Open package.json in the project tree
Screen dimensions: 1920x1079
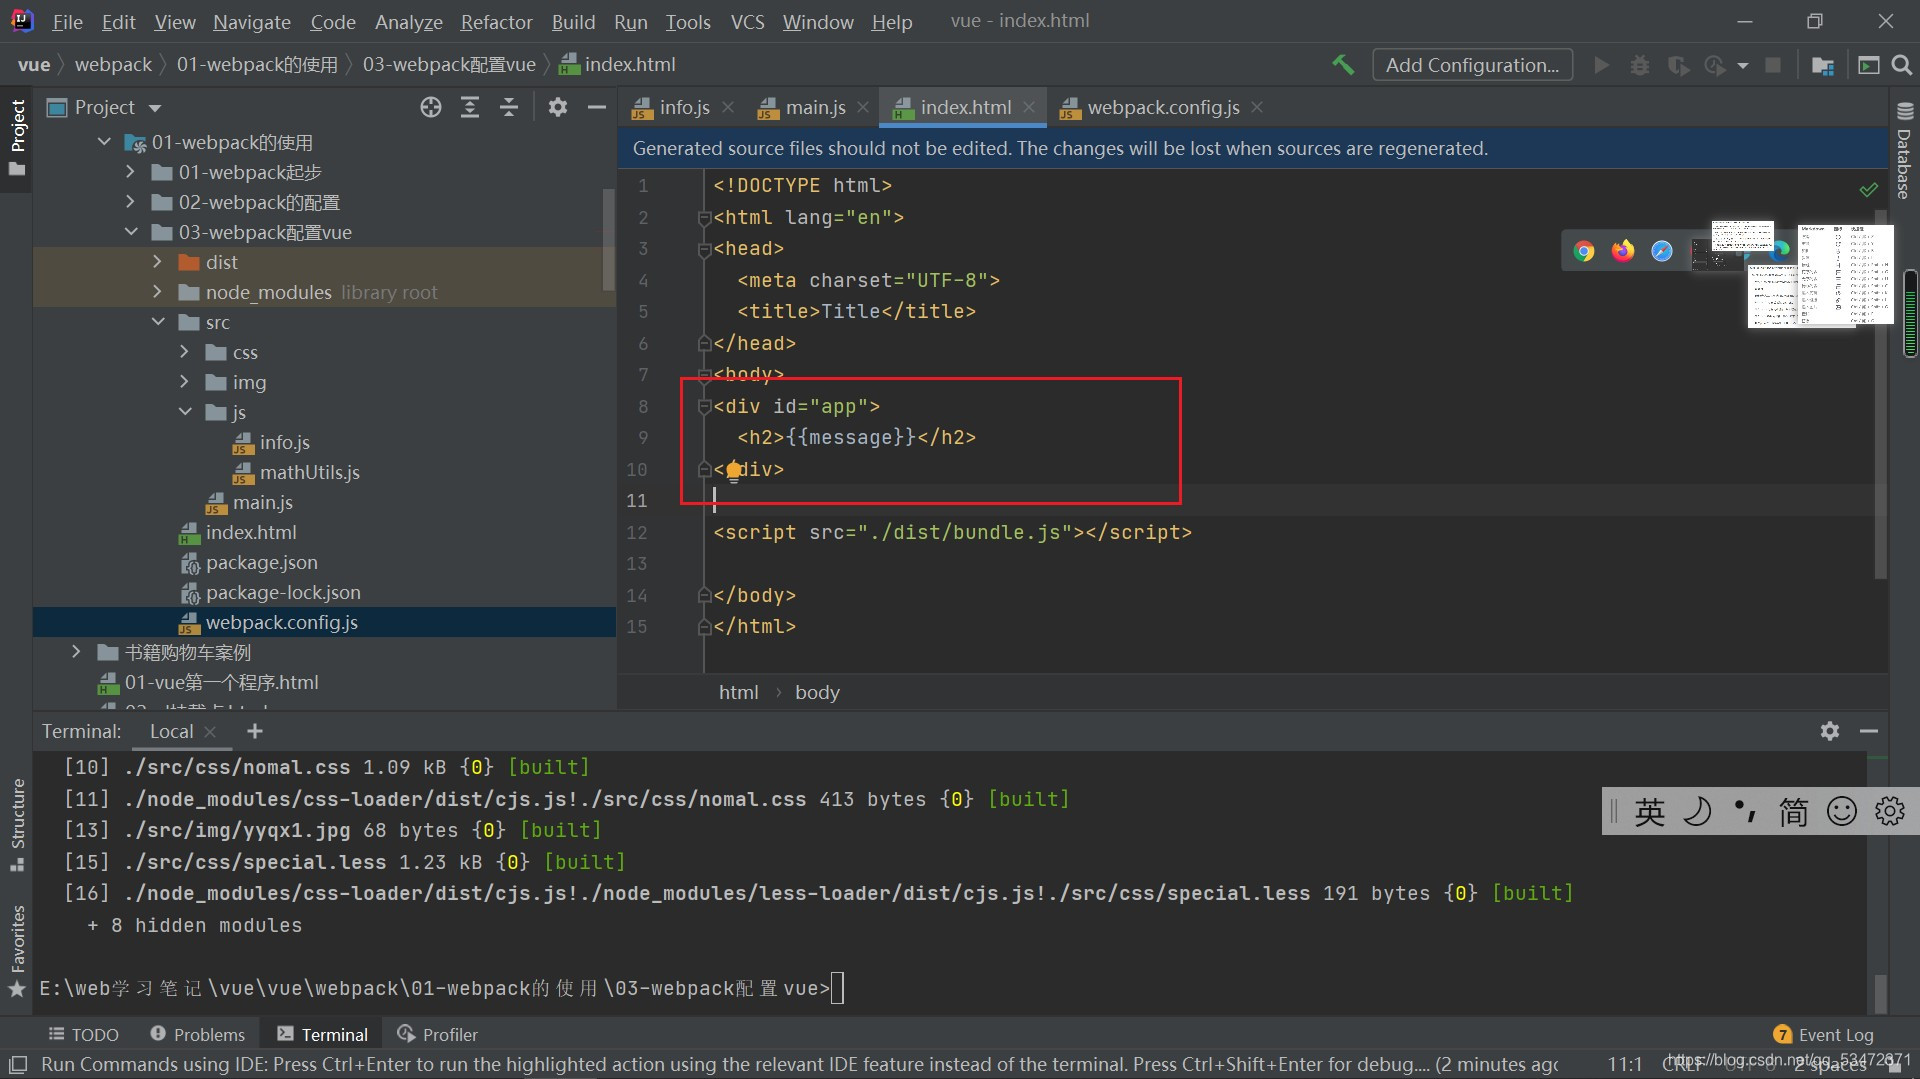[261, 562]
